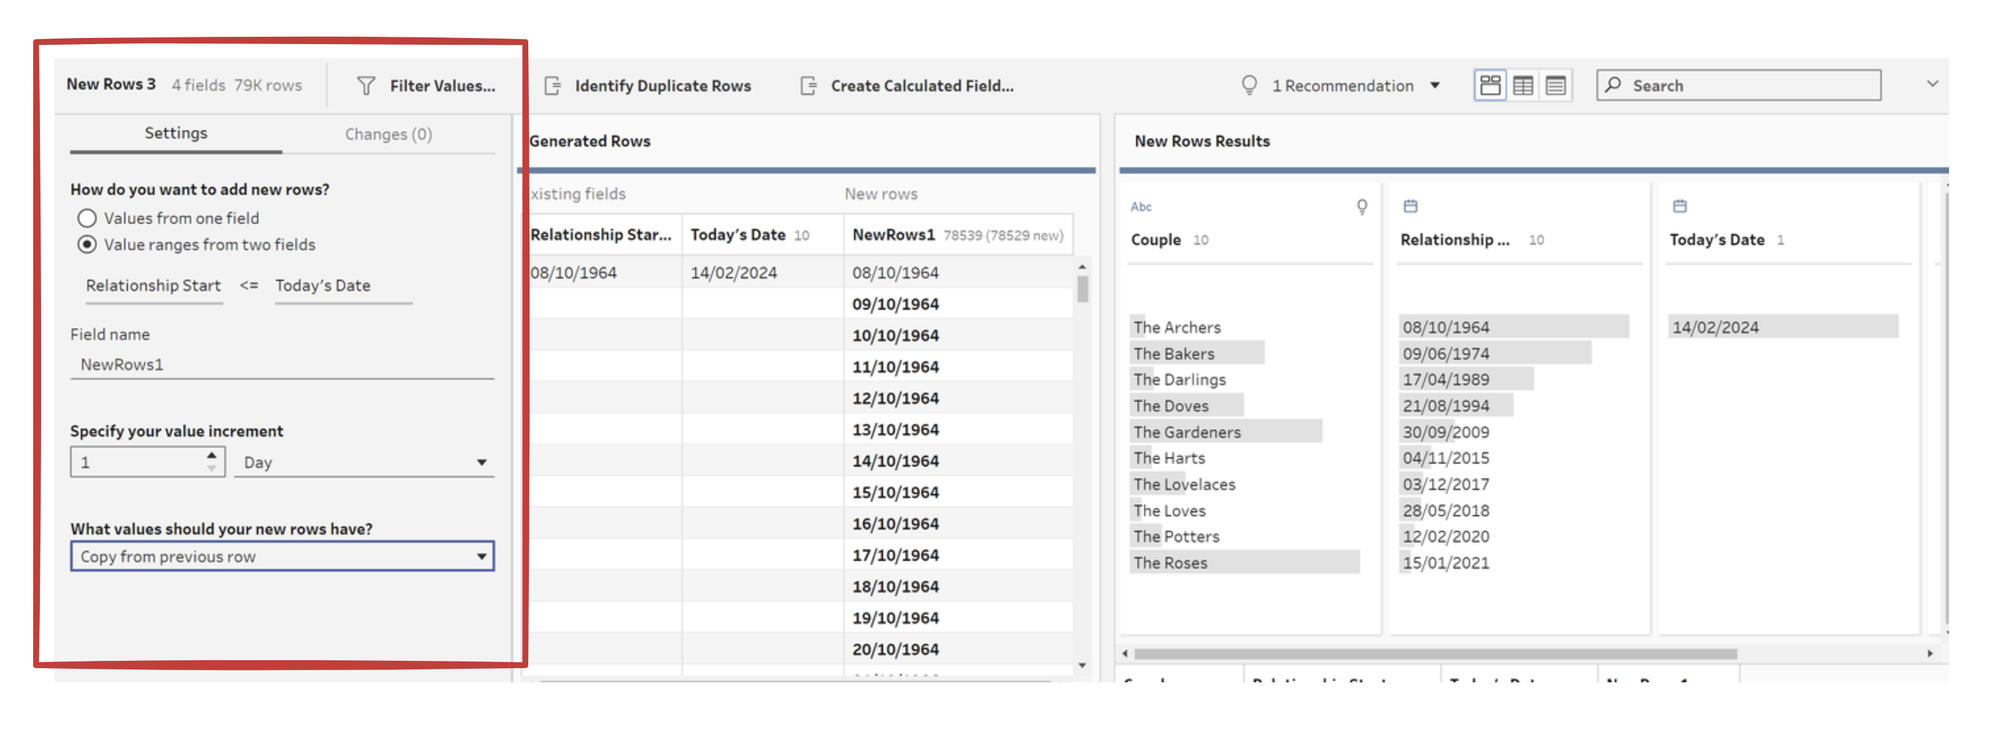Select 'Value ranges from two fields' option
The image size is (2000, 732).
88,245
